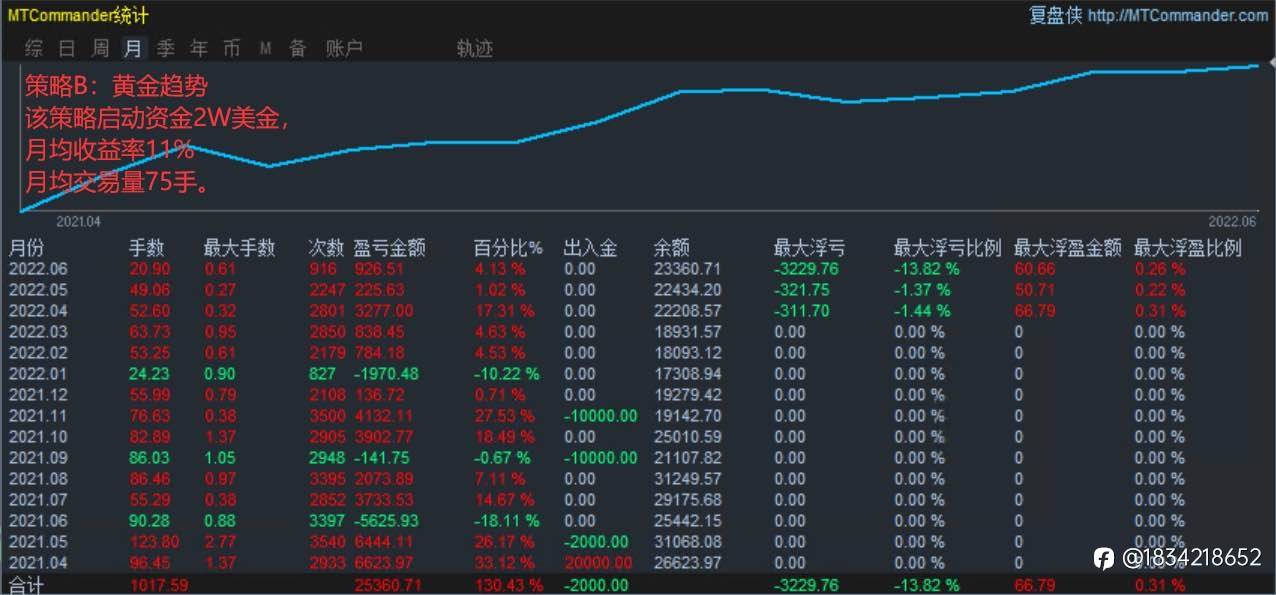Sort by the 最大浮盈比例 column header
Image resolution: width=1276 pixels, height=595 pixels.
[x=1188, y=248]
